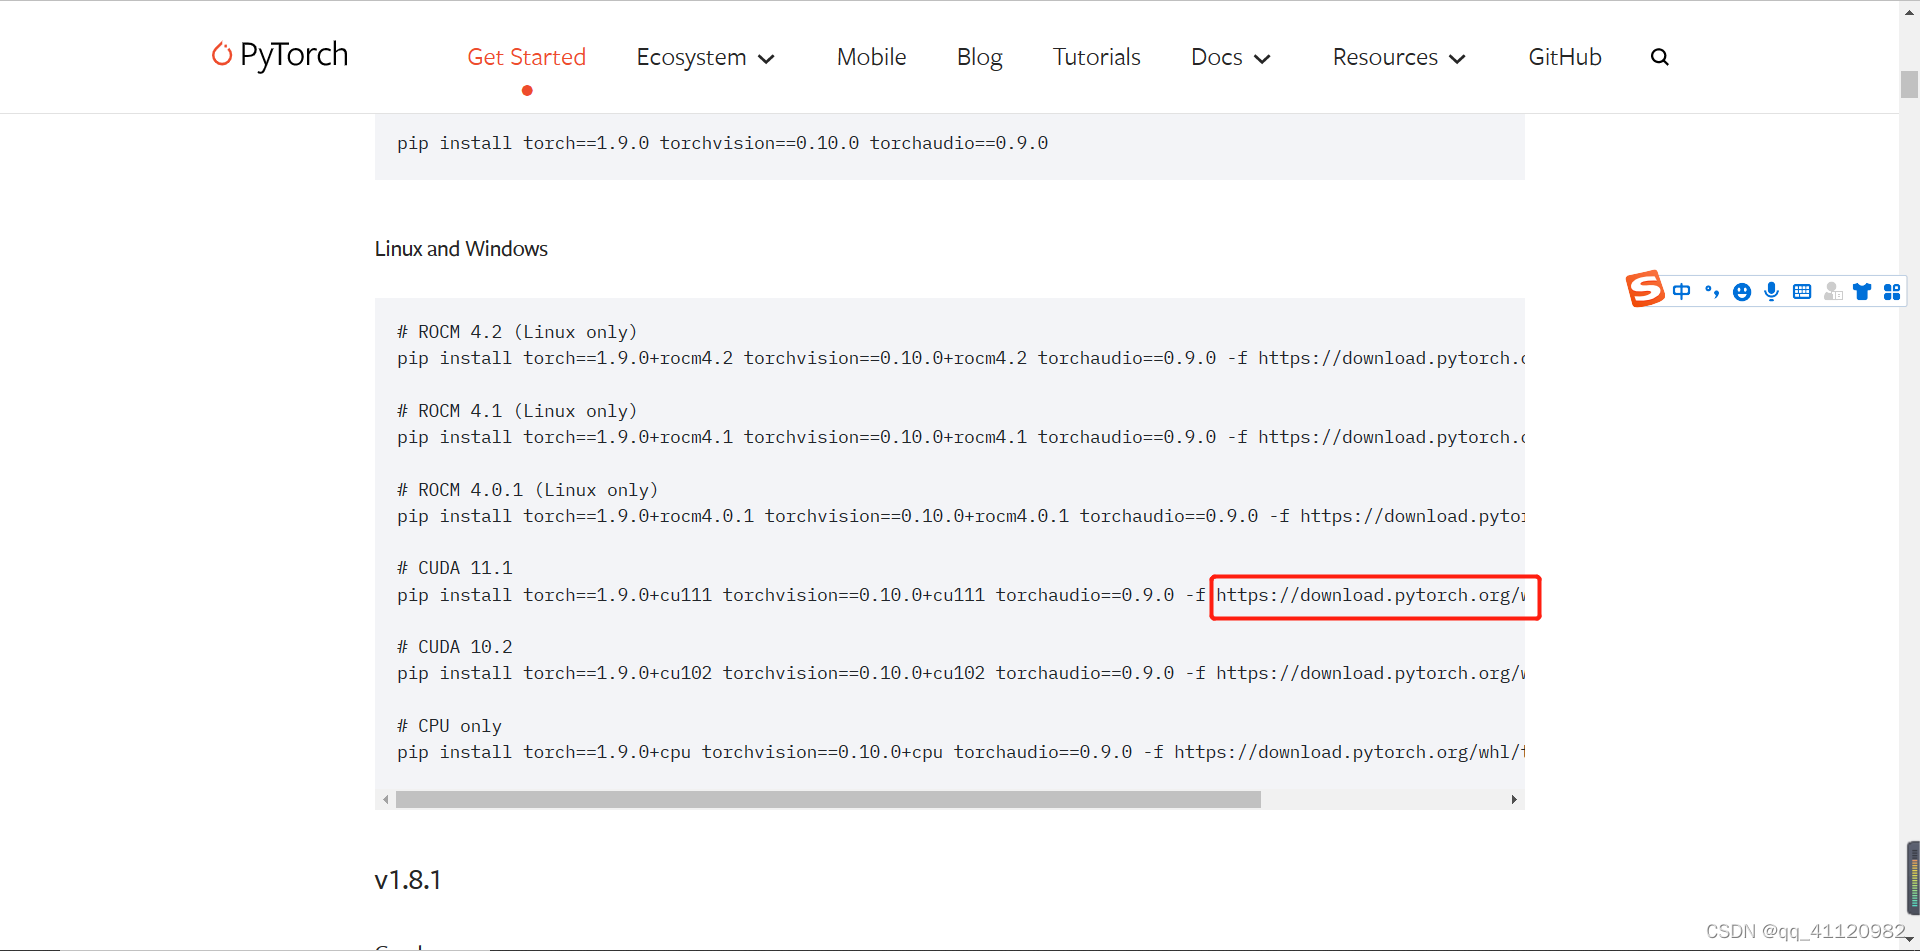
Task: Click the cu111 pip install command line
Action: (961, 595)
